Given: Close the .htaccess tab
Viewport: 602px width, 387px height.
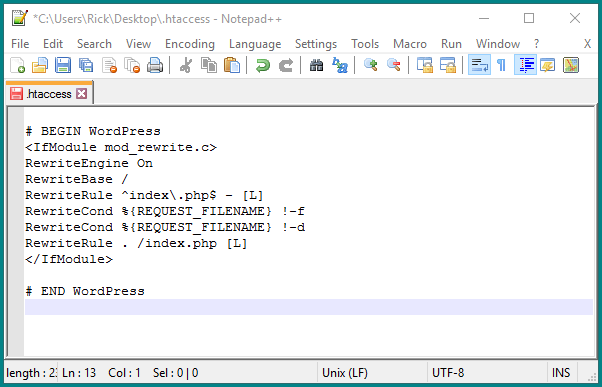Looking at the screenshot, I should pos(81,94).
